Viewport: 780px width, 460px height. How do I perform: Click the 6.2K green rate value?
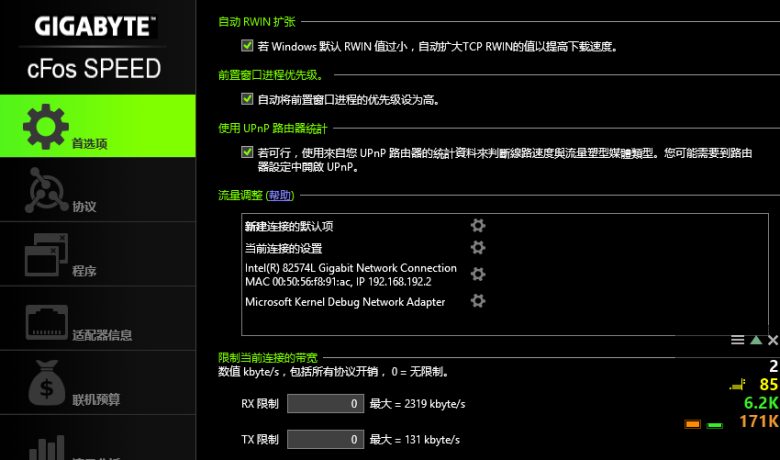click(x=761, y=403)
